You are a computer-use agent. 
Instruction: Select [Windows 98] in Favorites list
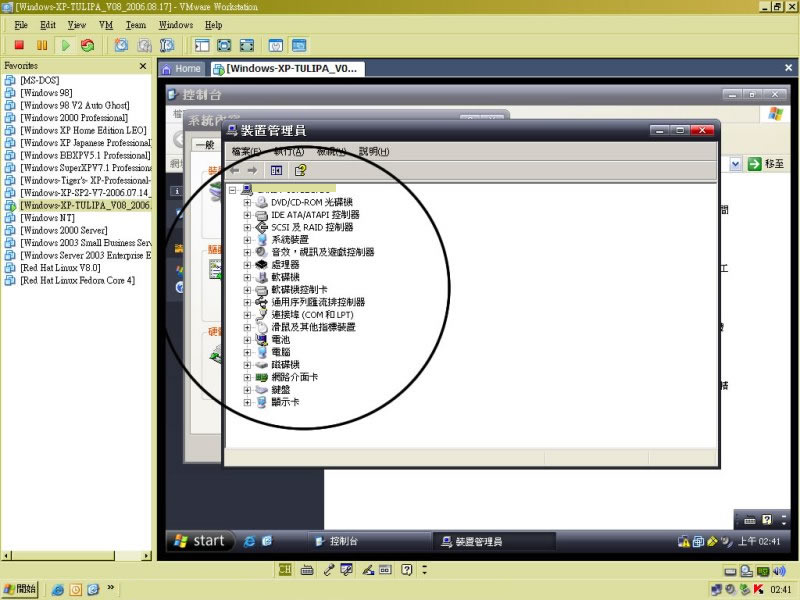(x=46, y=93)
